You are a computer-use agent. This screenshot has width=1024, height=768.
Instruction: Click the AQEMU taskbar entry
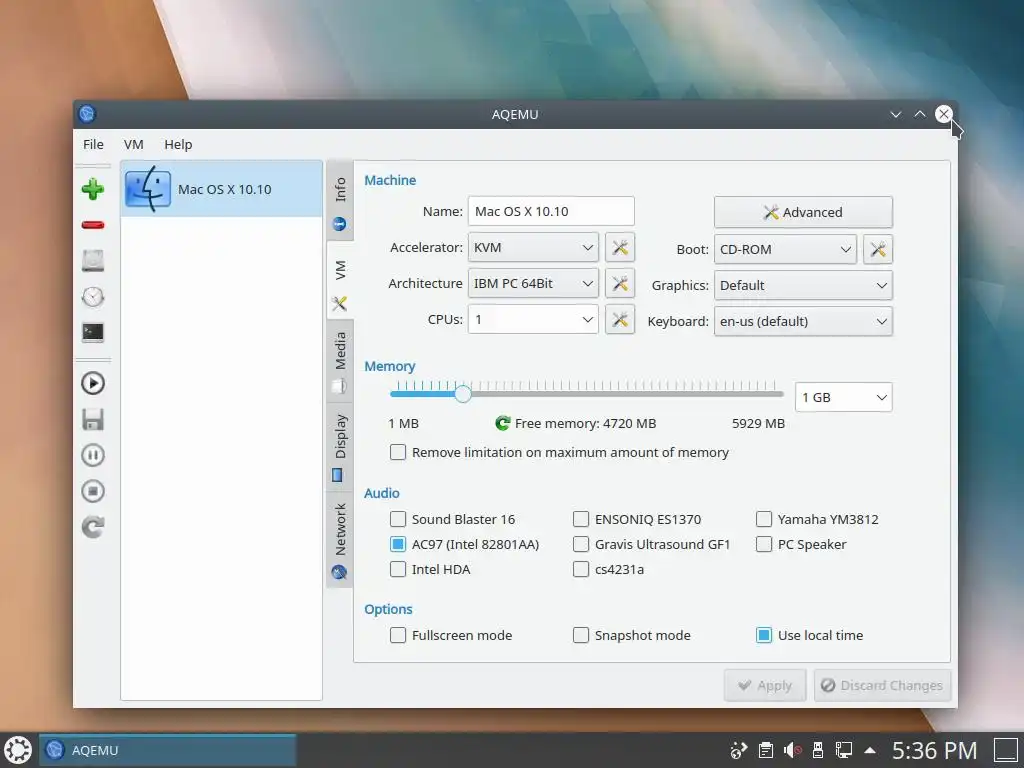point(167,750)
